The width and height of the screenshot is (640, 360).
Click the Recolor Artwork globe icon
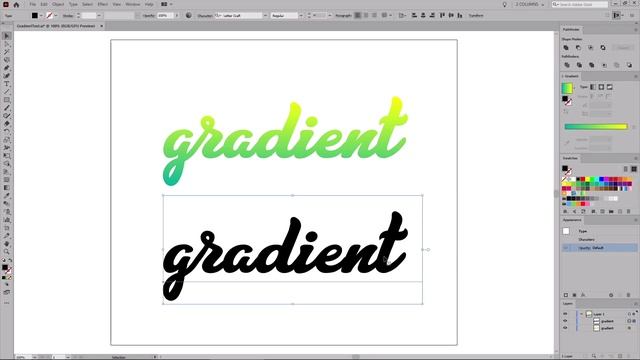(189, 16)
